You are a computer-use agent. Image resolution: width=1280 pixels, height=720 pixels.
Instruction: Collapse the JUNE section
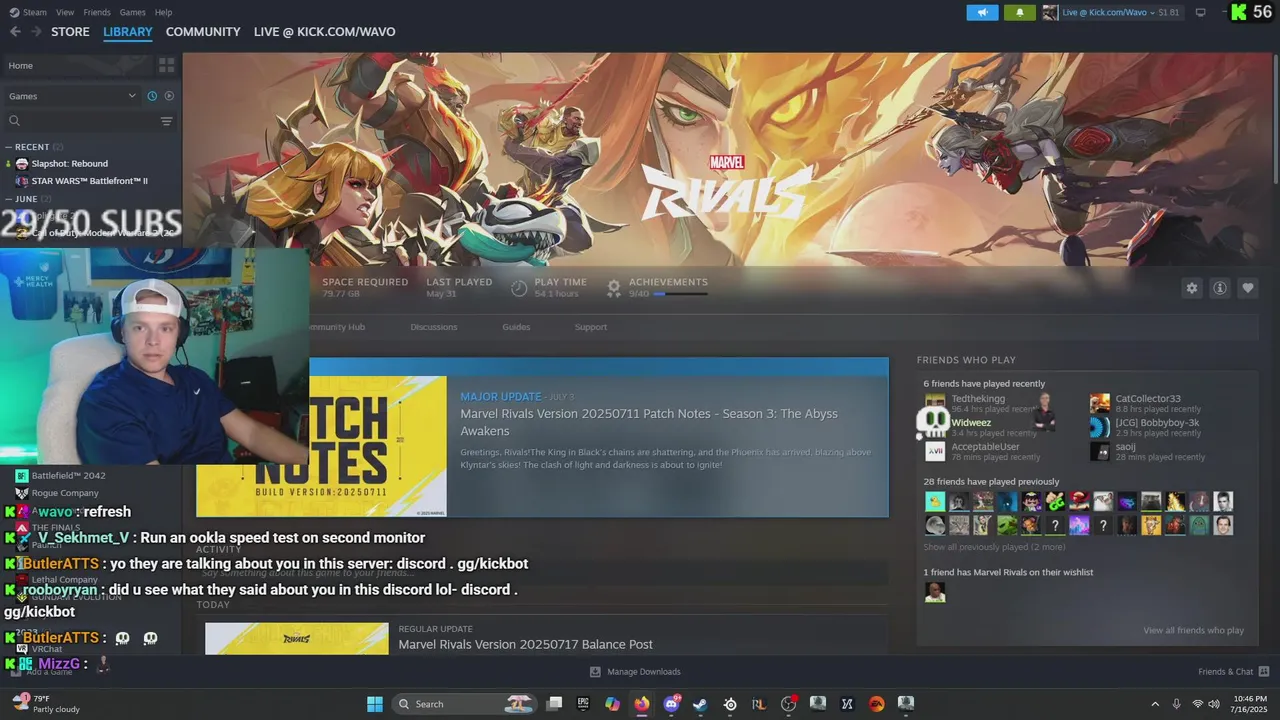click(27, 199)
